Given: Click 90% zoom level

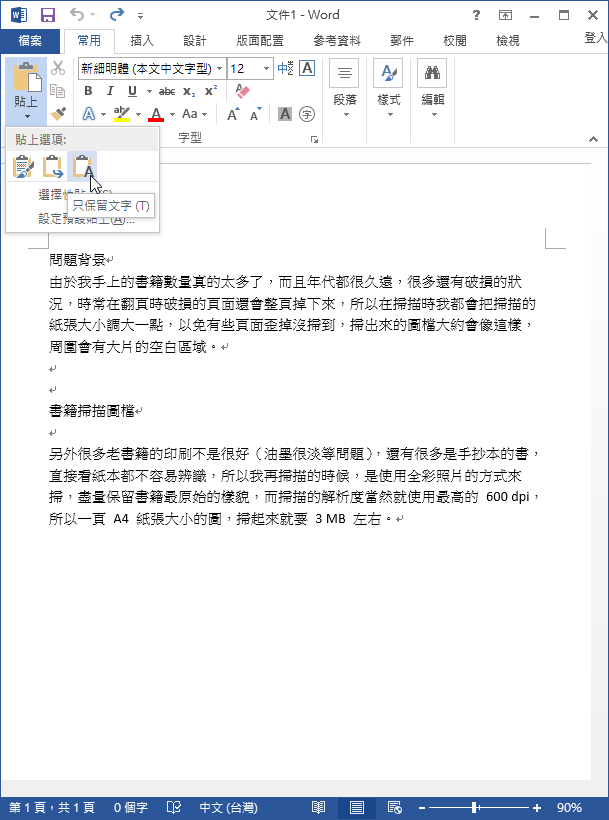Looking at the screenshot, I should (569, 808).
